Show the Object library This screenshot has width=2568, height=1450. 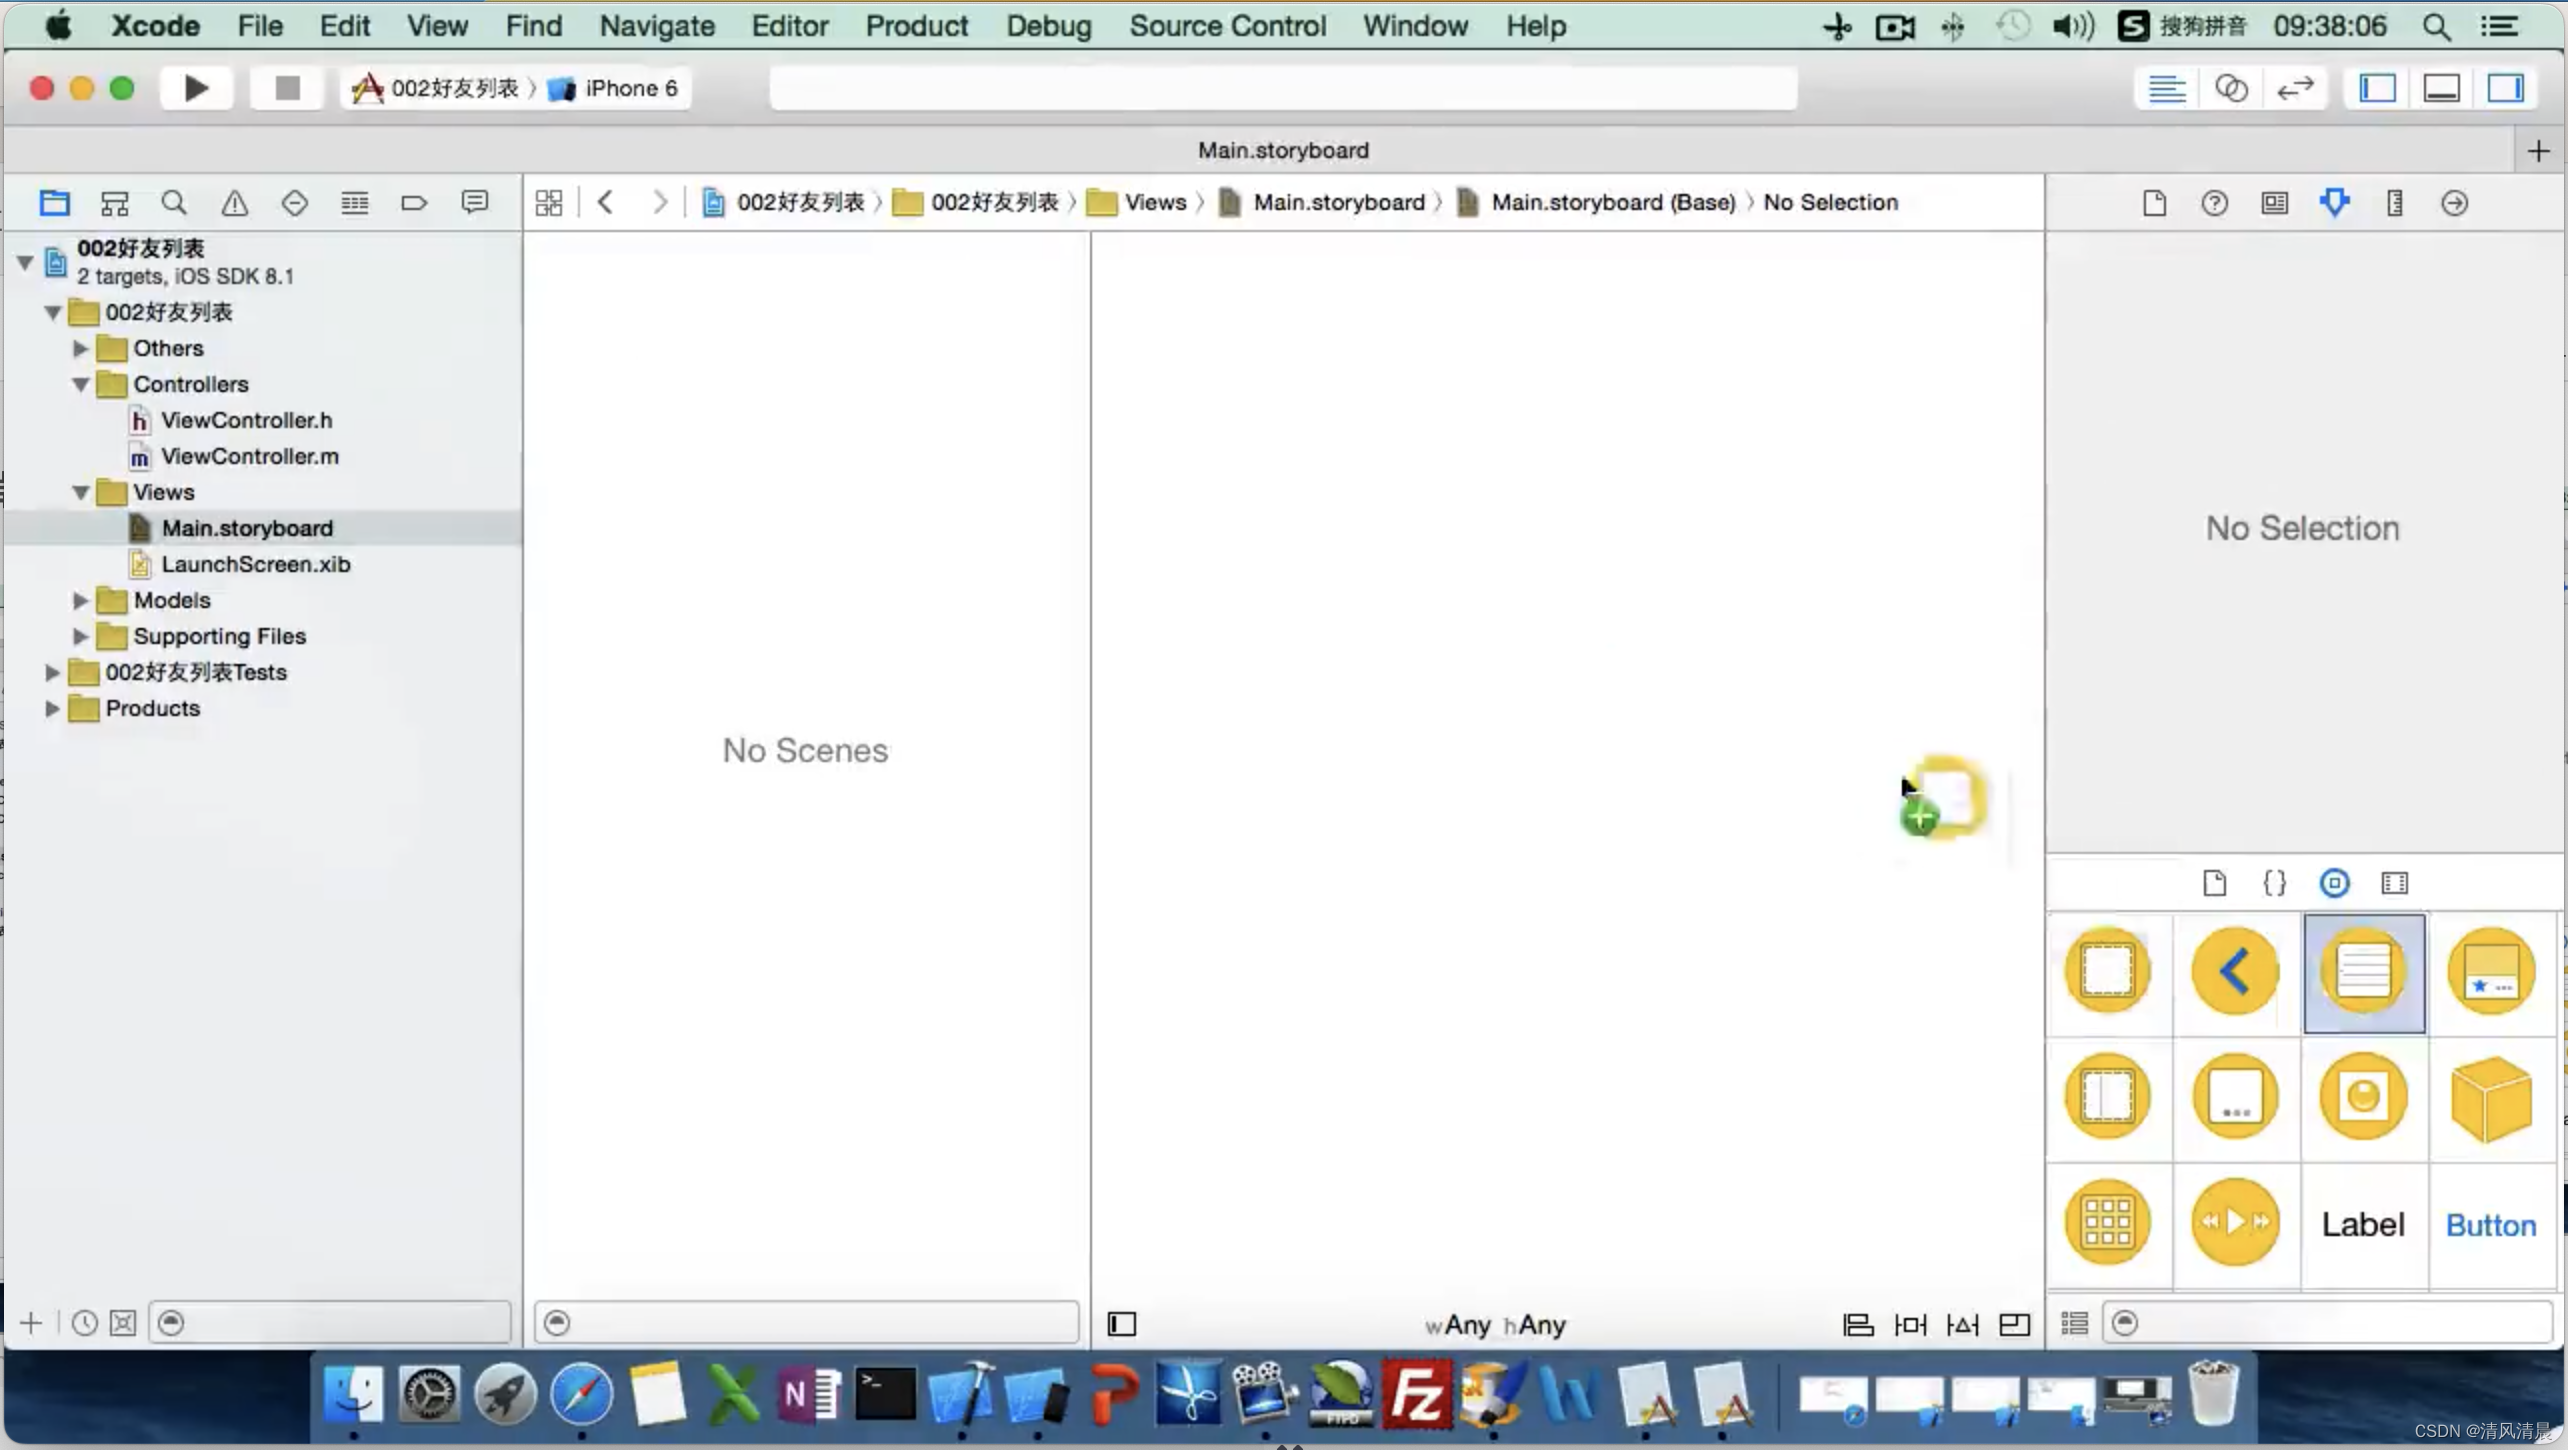click(2334, 883)
